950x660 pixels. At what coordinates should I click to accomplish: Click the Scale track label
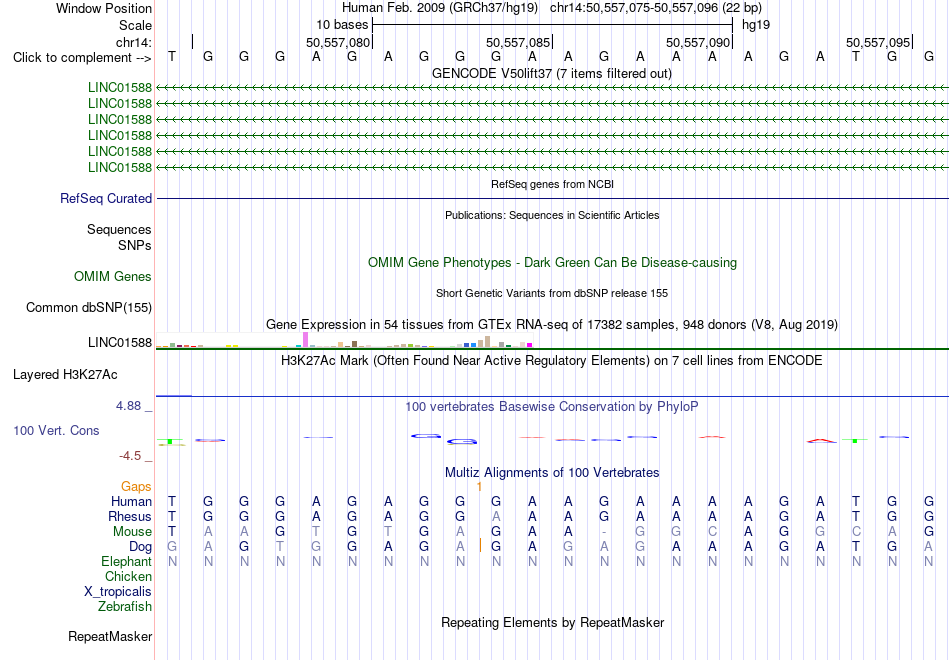coord(135,25)
